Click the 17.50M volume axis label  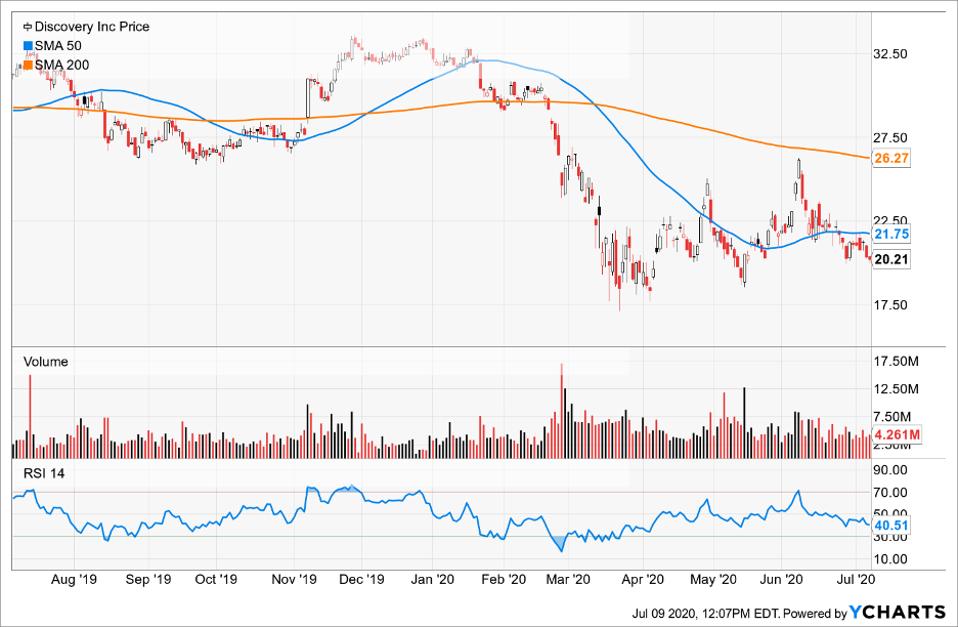(x=896, y=362)
